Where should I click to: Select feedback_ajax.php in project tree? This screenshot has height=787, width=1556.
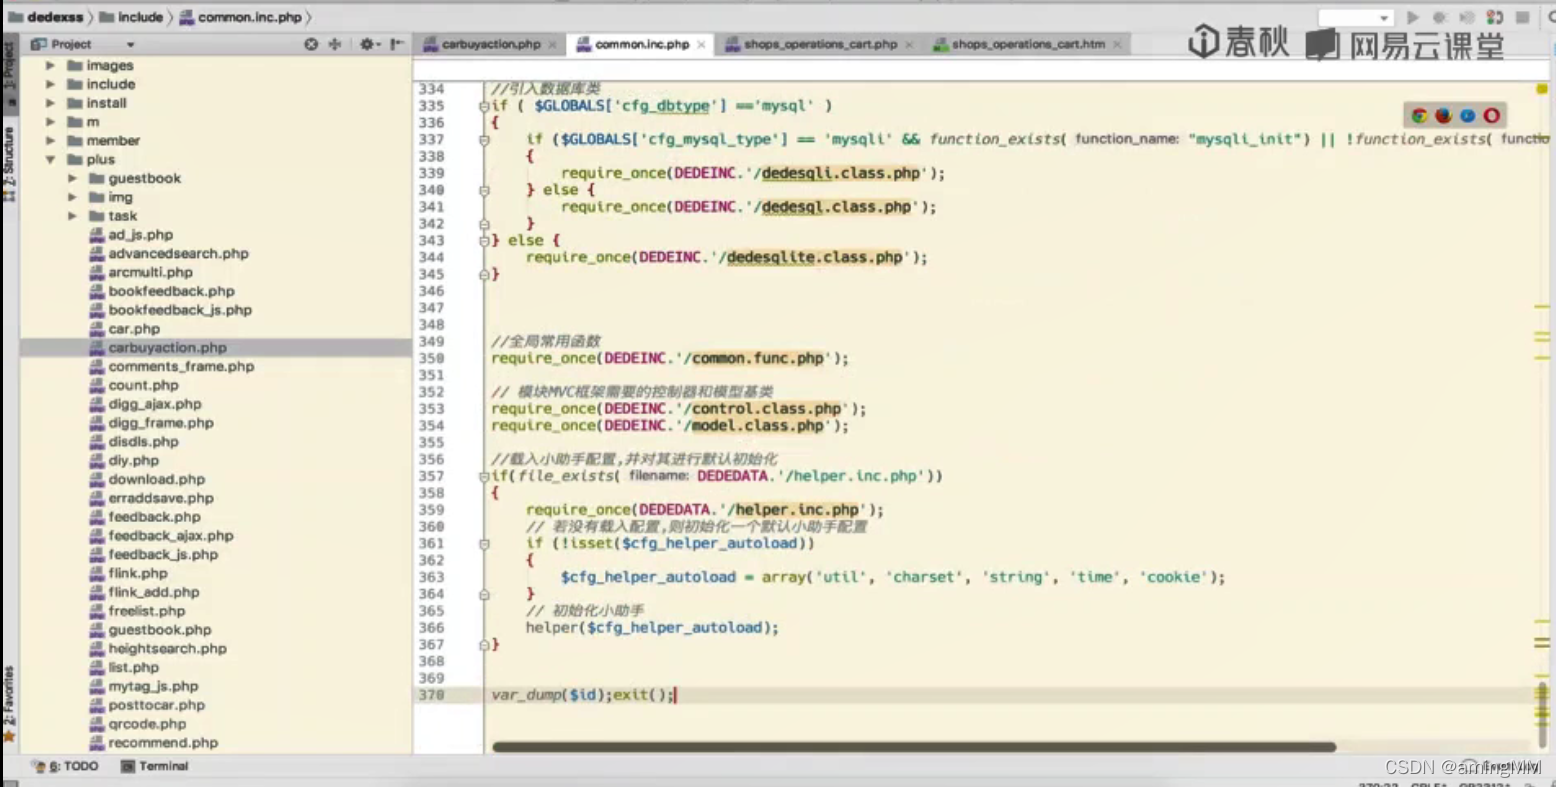click(x=170, y=536)
